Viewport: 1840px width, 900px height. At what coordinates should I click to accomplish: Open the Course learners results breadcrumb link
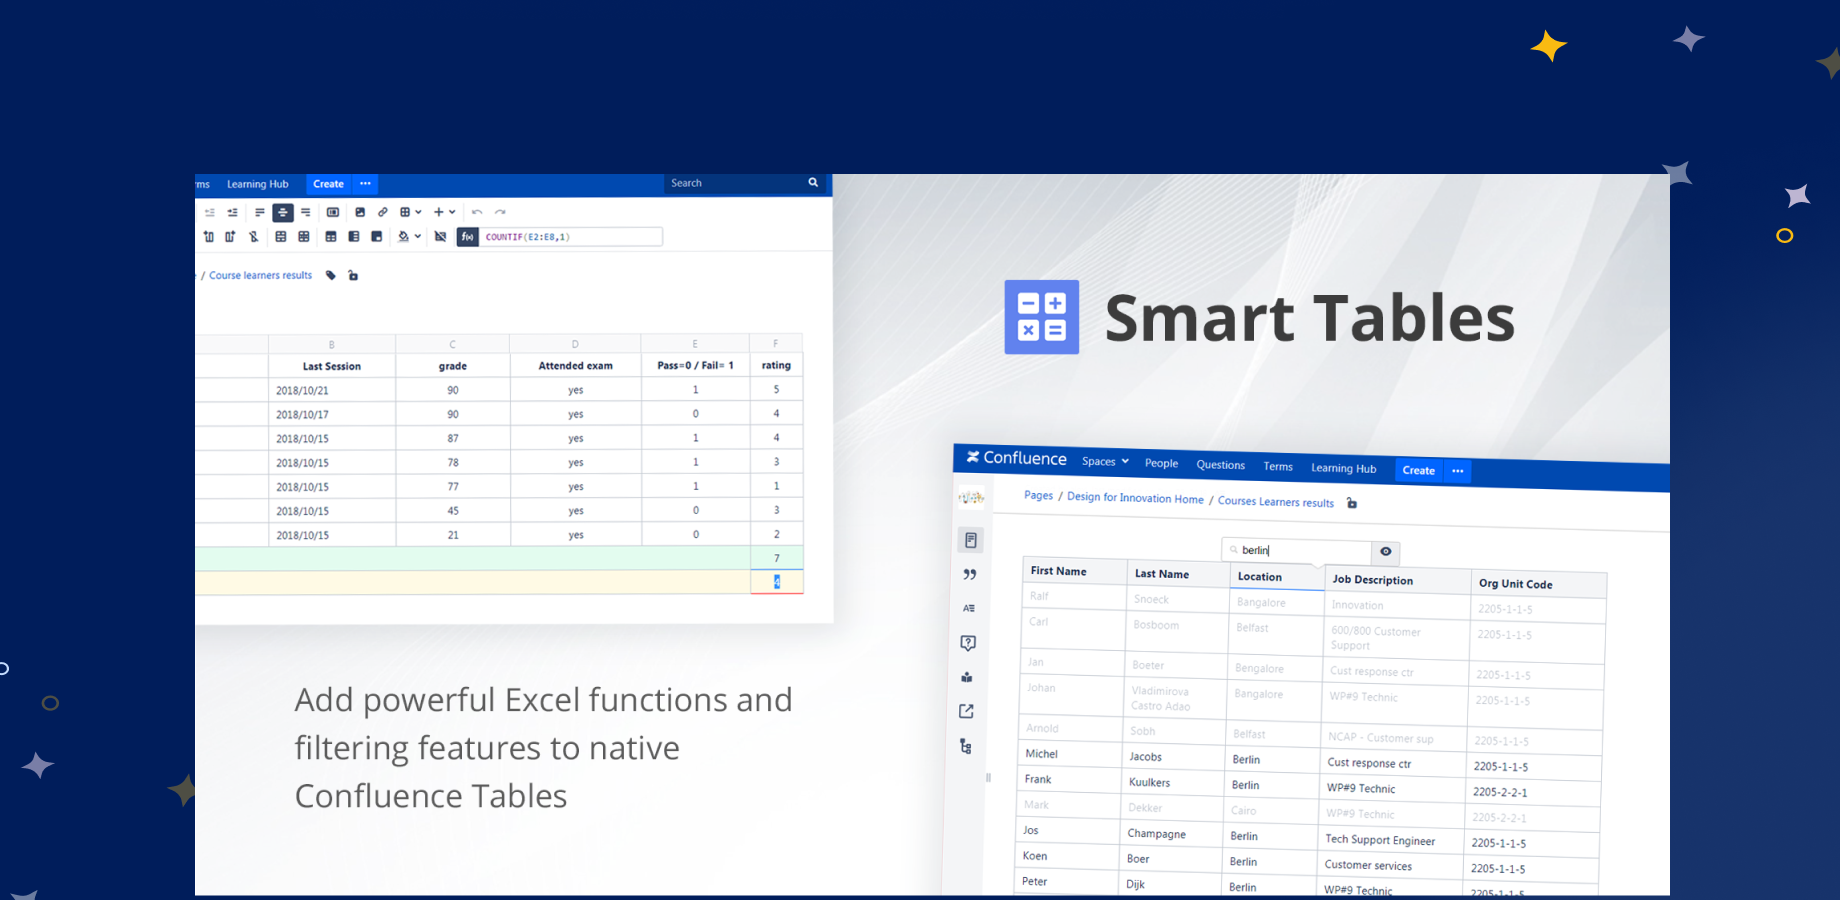pos(260,275)
